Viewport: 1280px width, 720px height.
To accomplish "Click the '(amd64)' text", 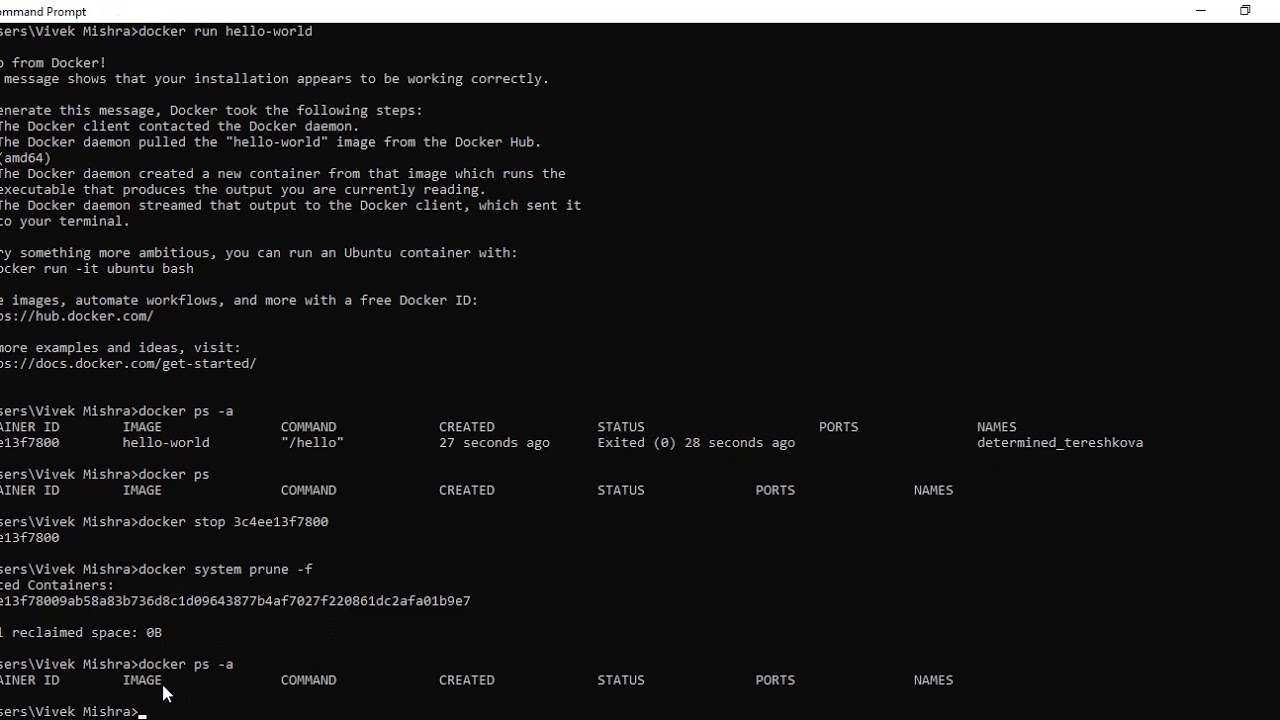I will [x=25, y=158].
